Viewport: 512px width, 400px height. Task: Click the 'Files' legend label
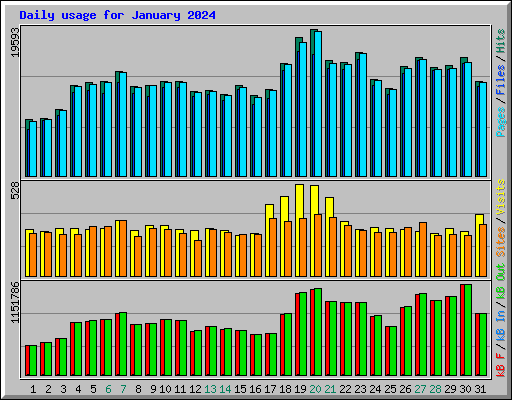click(501, 80)
